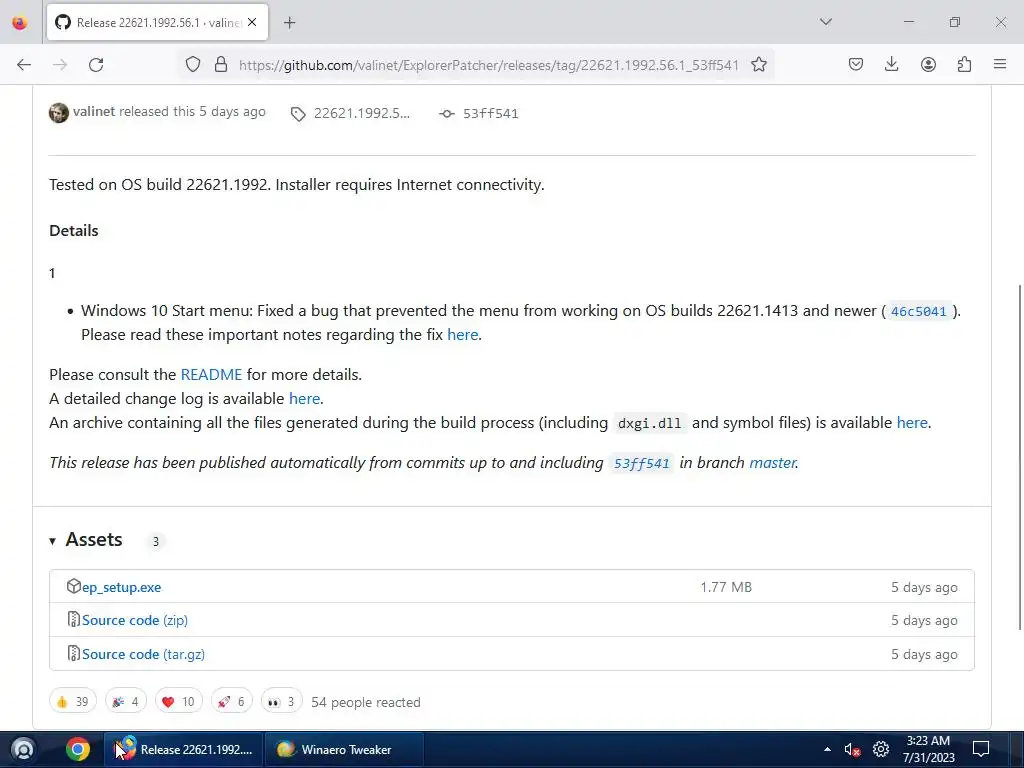Screen dimensions: 1024x768
Task: Open the Firefox downloads panel
Action: pyautogui.click(x=891, y=64)
